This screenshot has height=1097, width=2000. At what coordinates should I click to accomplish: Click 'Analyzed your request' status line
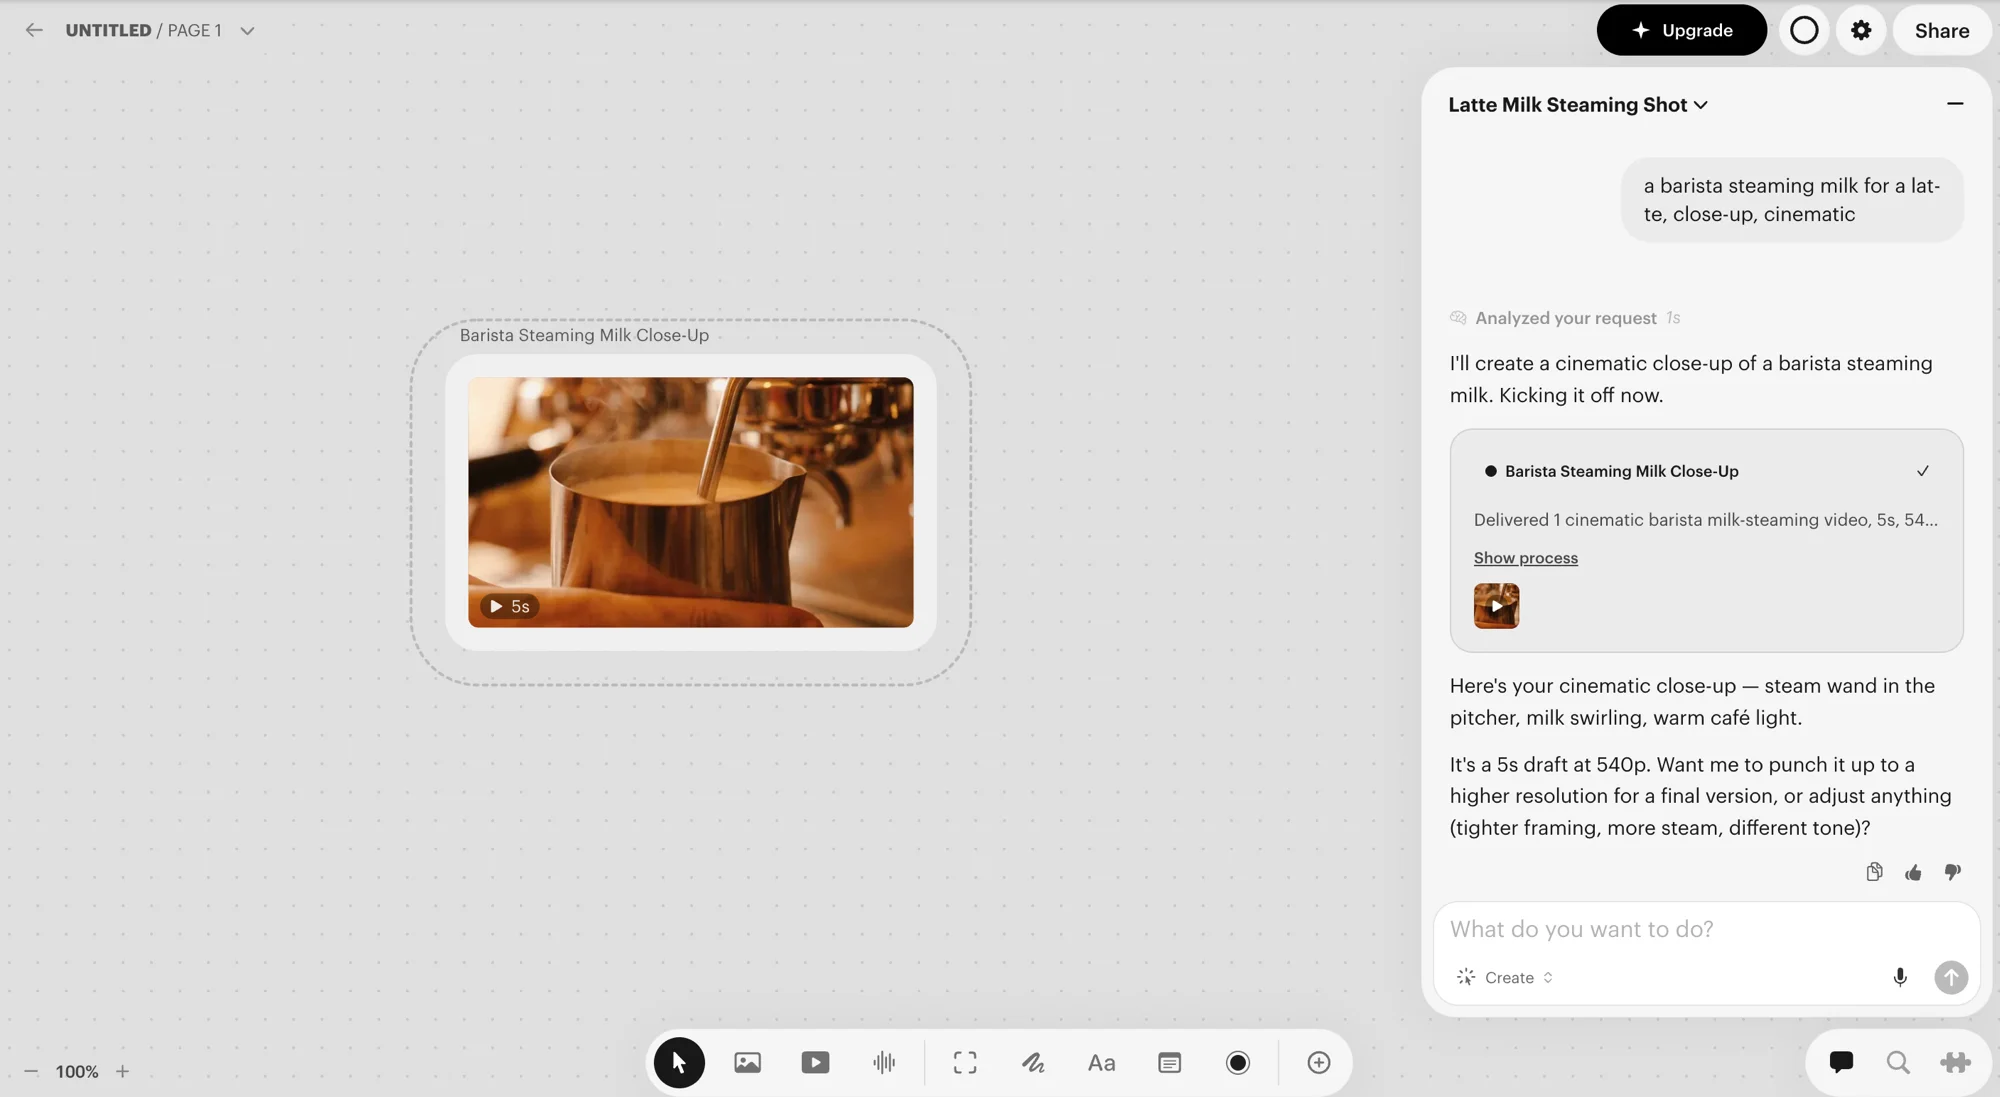(1565, 318)
